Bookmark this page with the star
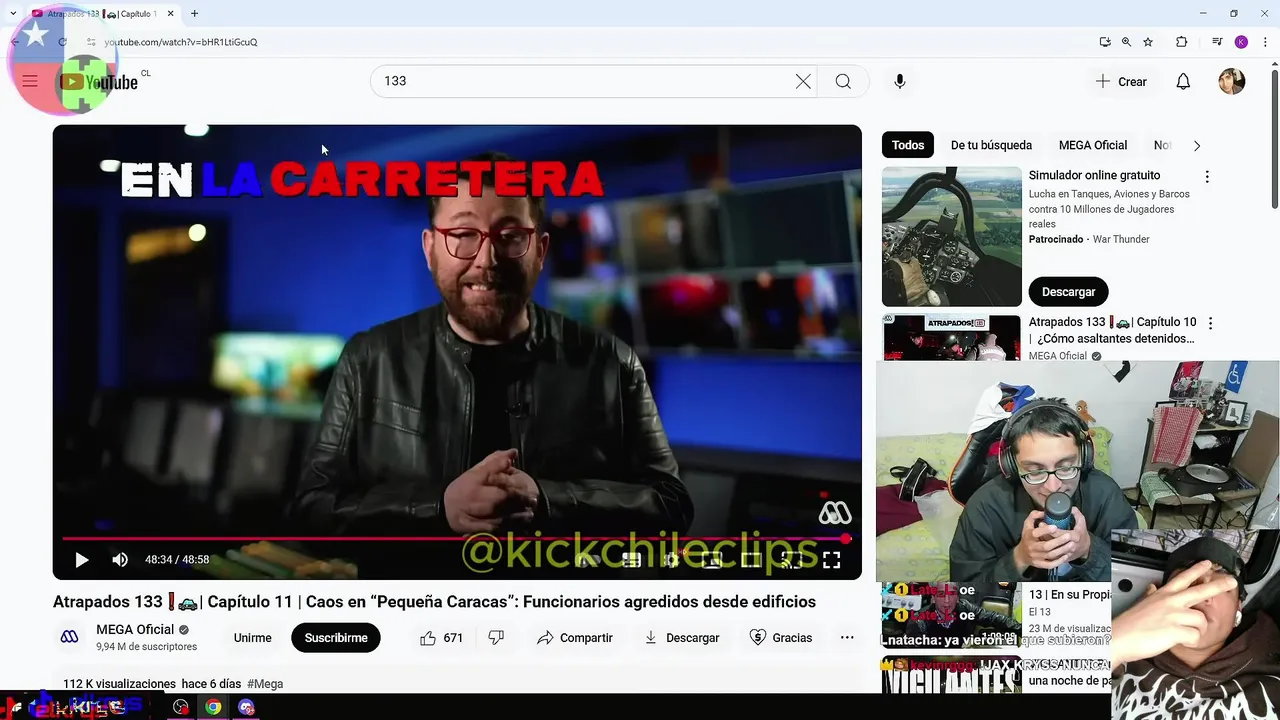Screen dimensions: 1280x720 [x=1148, y=42]
